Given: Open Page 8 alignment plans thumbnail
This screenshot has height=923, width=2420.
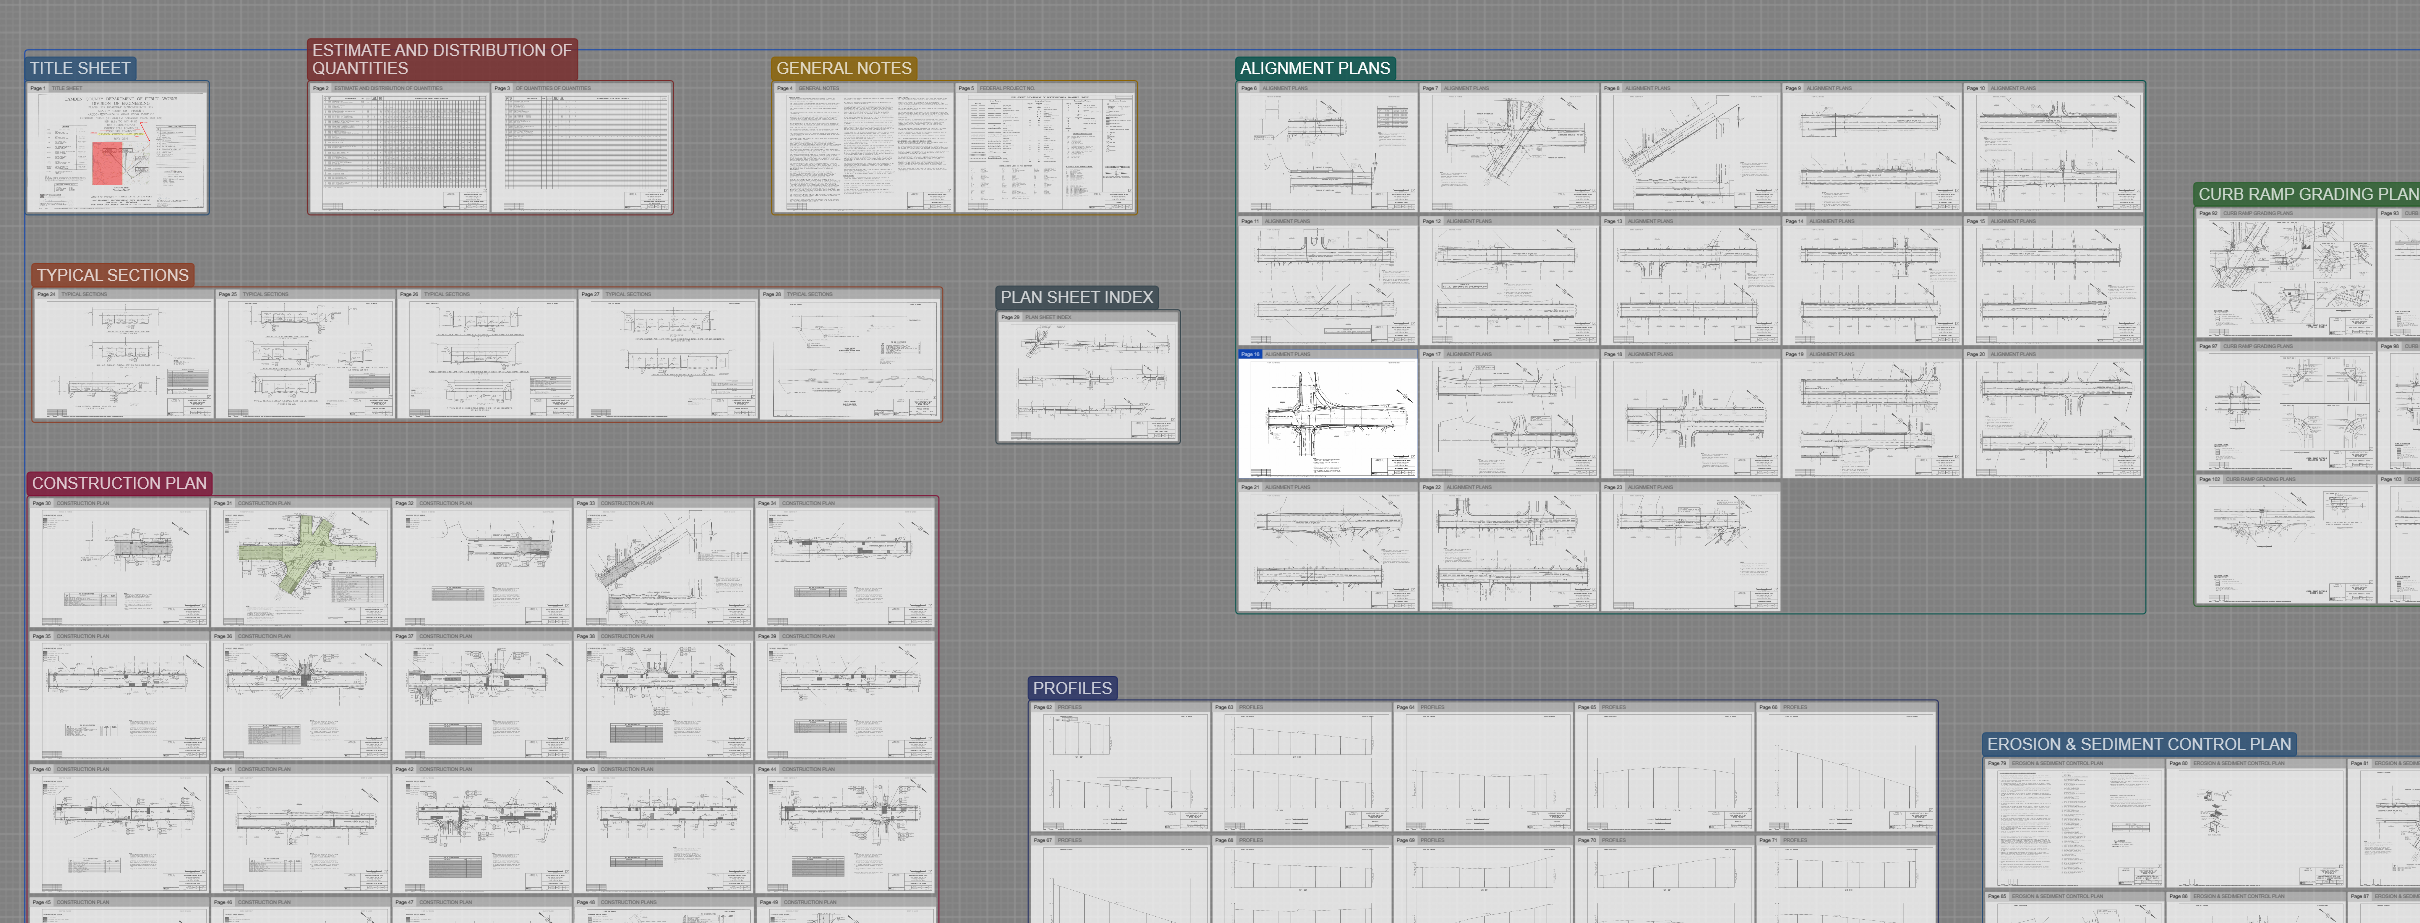Looking at the screenshot, I should tap(1691, 148).
